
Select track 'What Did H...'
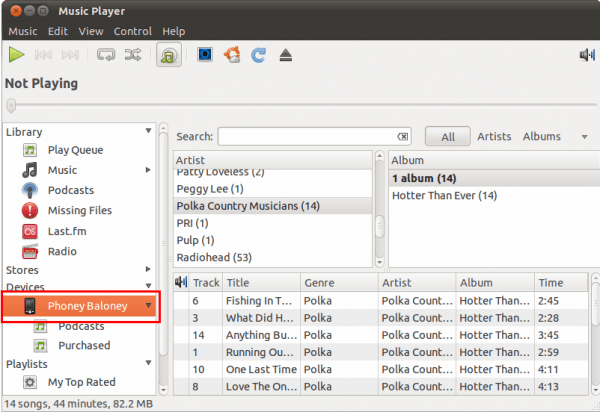pos(381,318)
